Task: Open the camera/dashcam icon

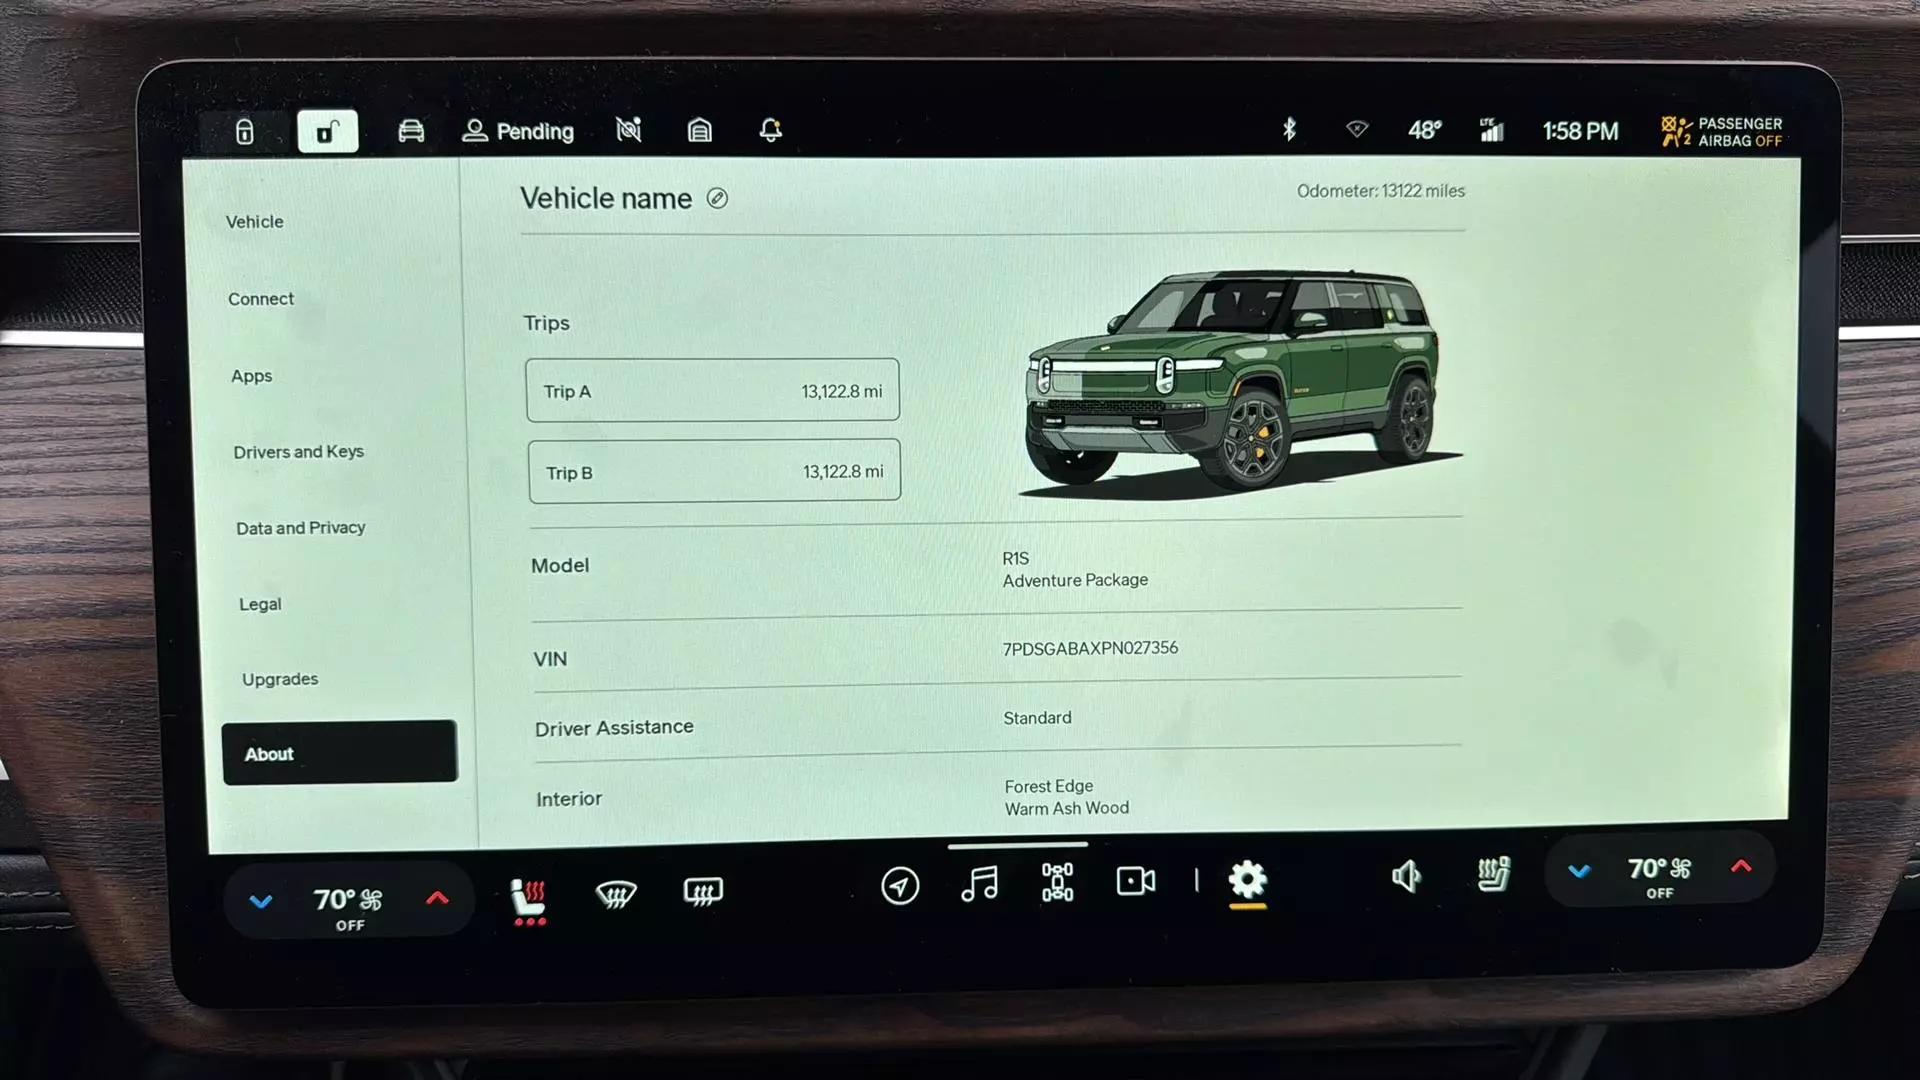Action: coord(1134,881)
